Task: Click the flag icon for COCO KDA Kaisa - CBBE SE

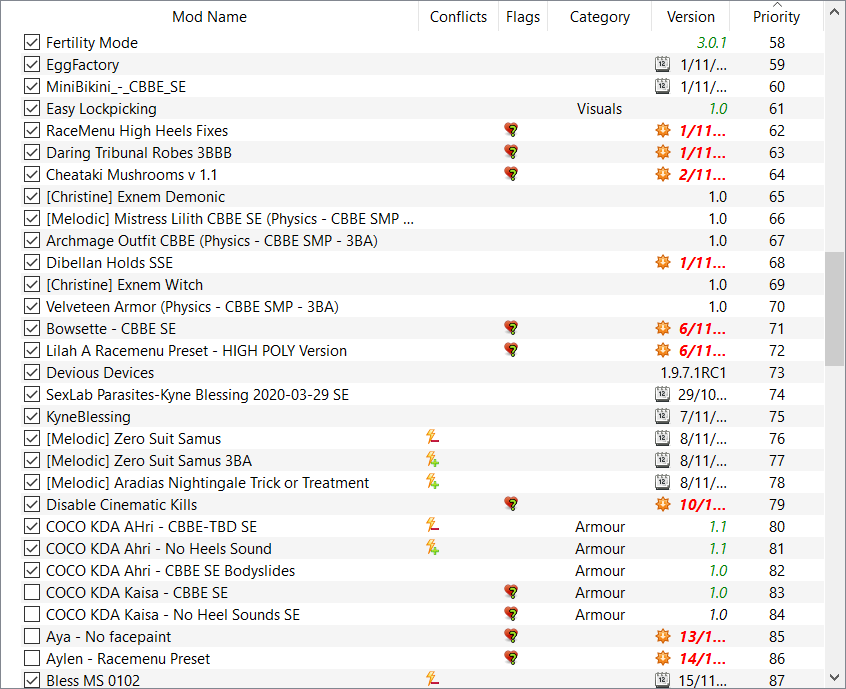Action: click(x=511, y=592)
